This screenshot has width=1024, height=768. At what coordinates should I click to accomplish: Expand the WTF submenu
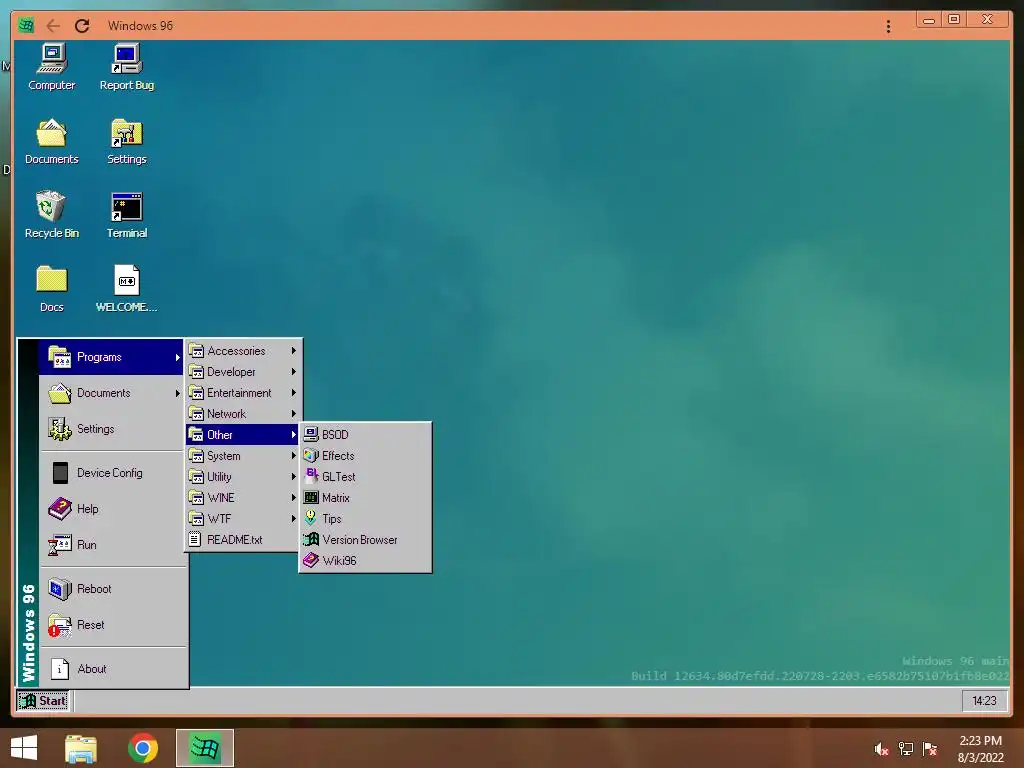243,519
